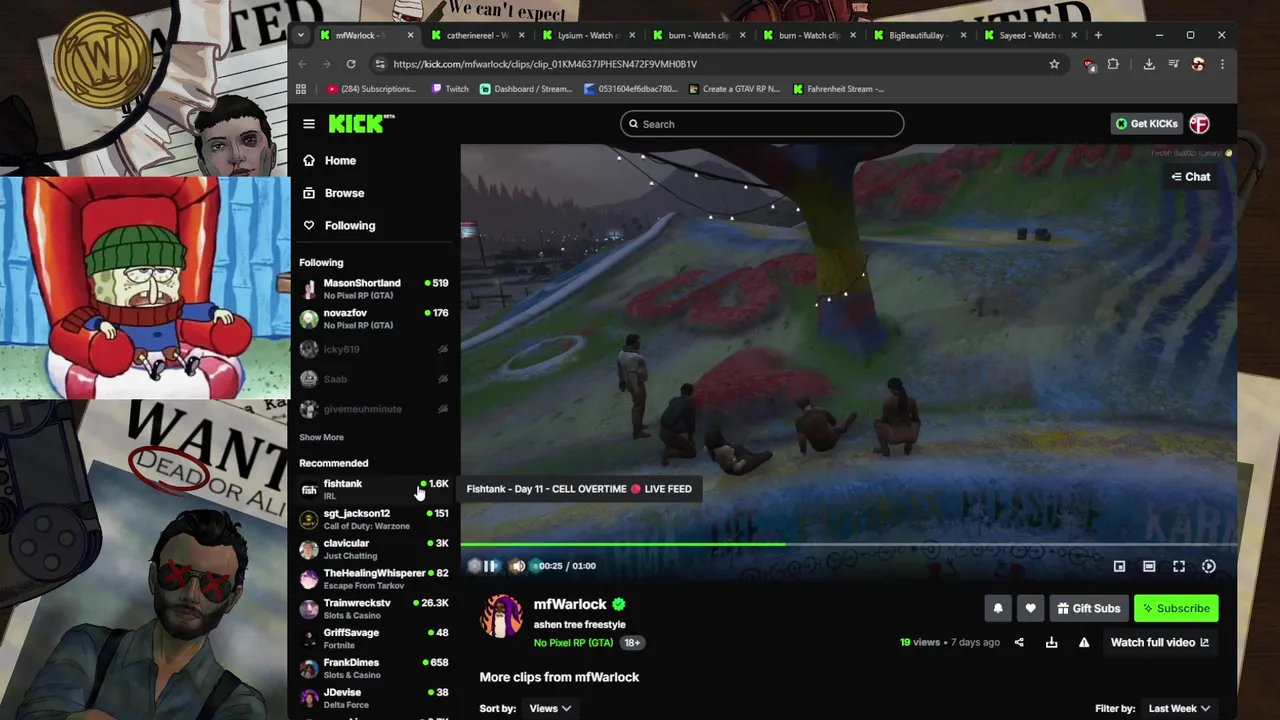
Task: Toggle theater mode on the player
Action: pyautogui.click(x=1149, y=566)
